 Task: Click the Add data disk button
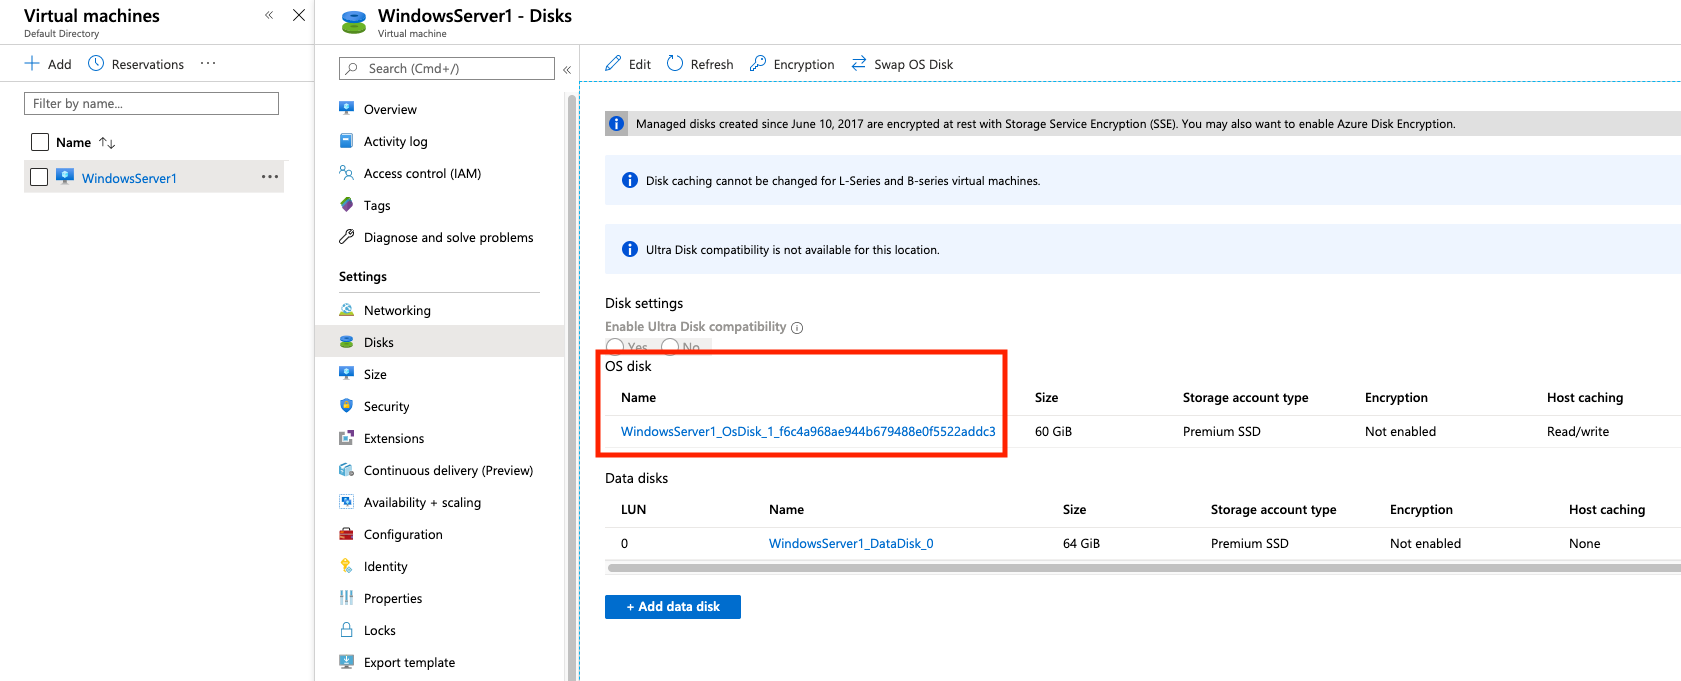click(x=672, y=607)
